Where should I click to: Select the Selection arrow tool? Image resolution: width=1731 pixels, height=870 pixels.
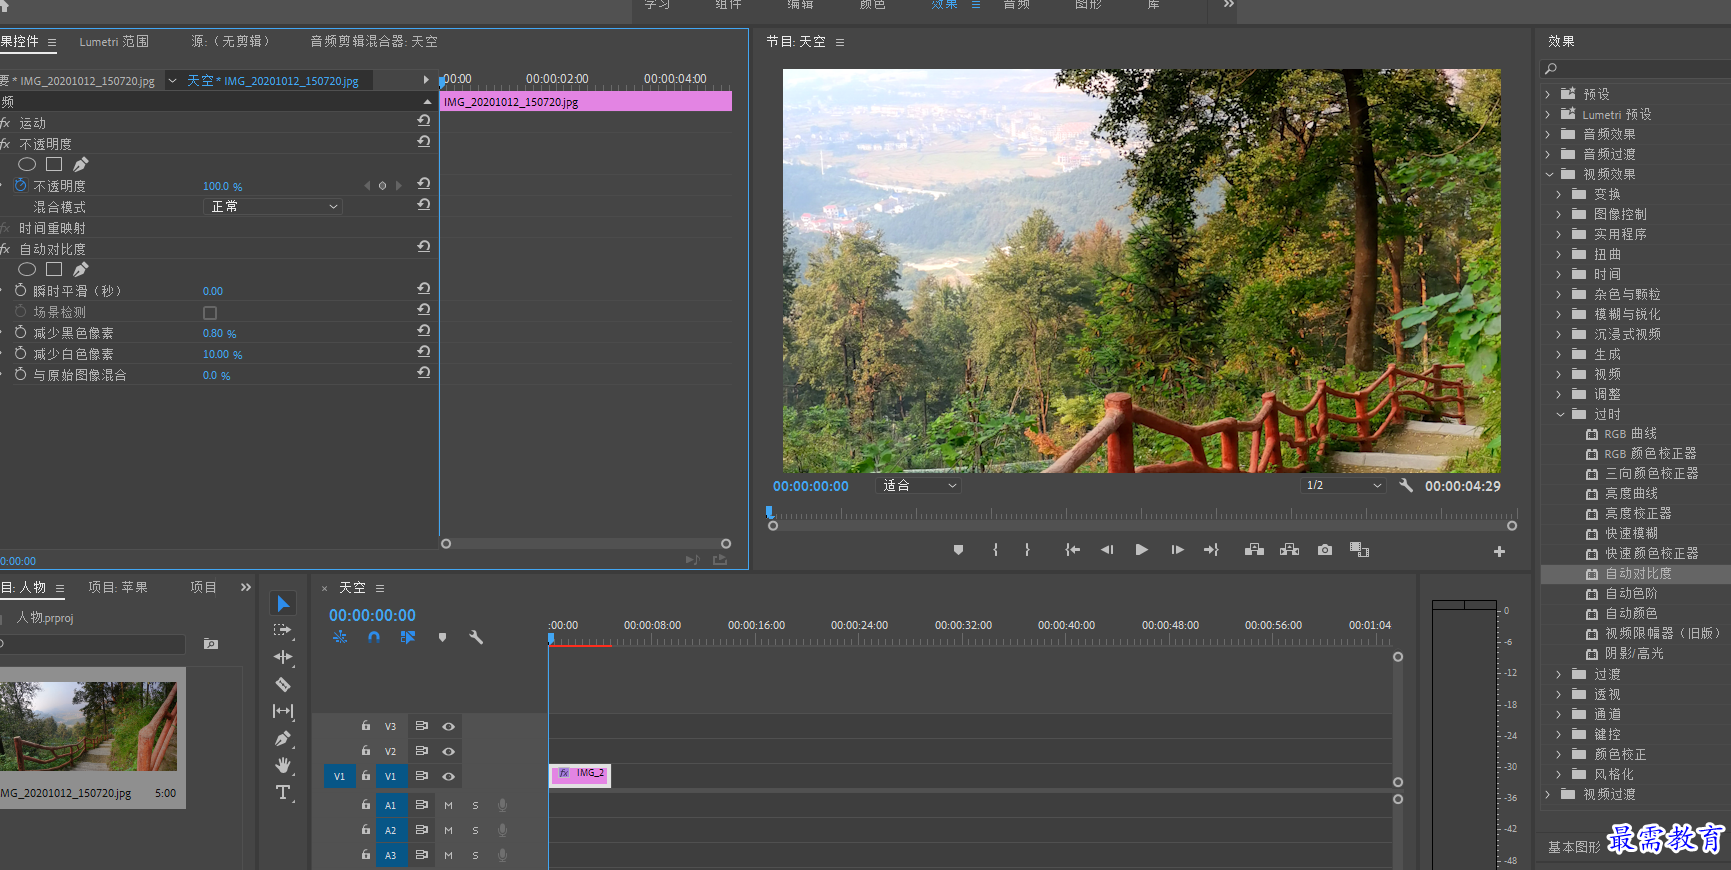click(283, 603)
